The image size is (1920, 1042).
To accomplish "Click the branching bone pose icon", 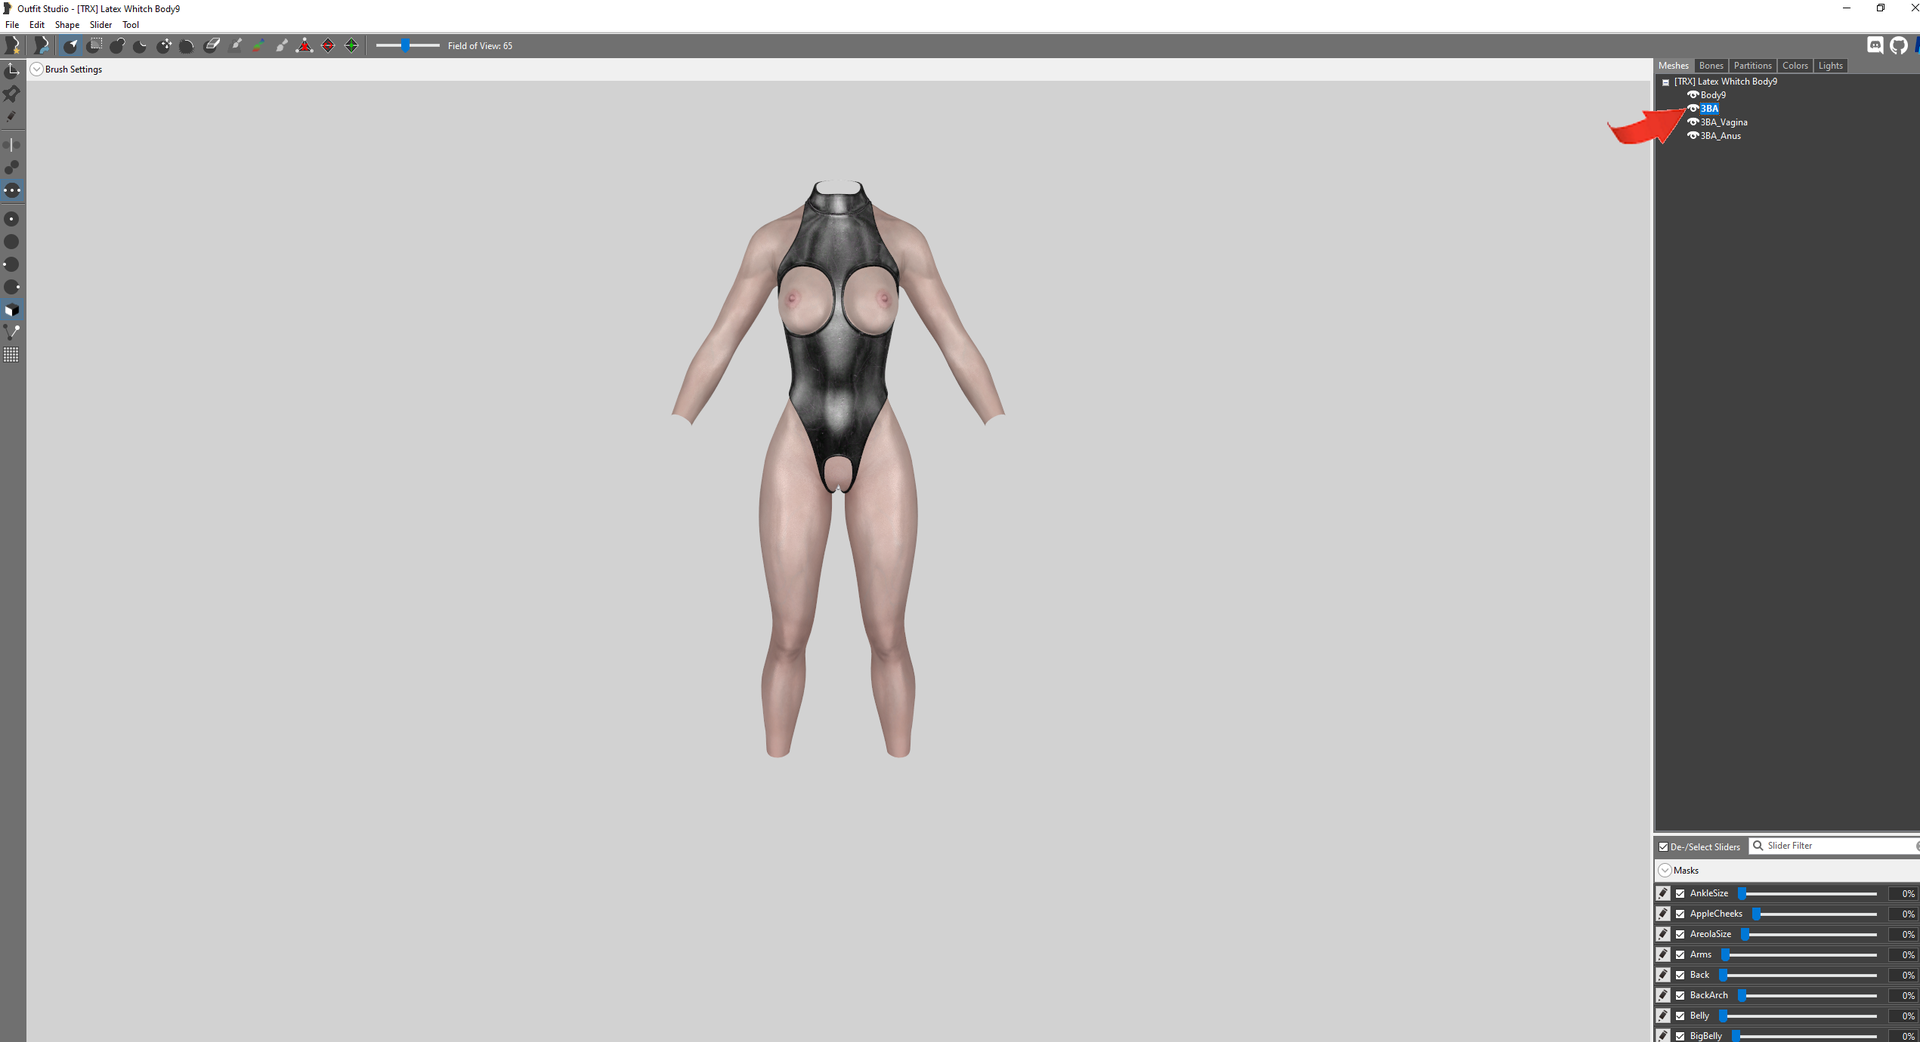I will pyautogui.click(x=12, y=332).
